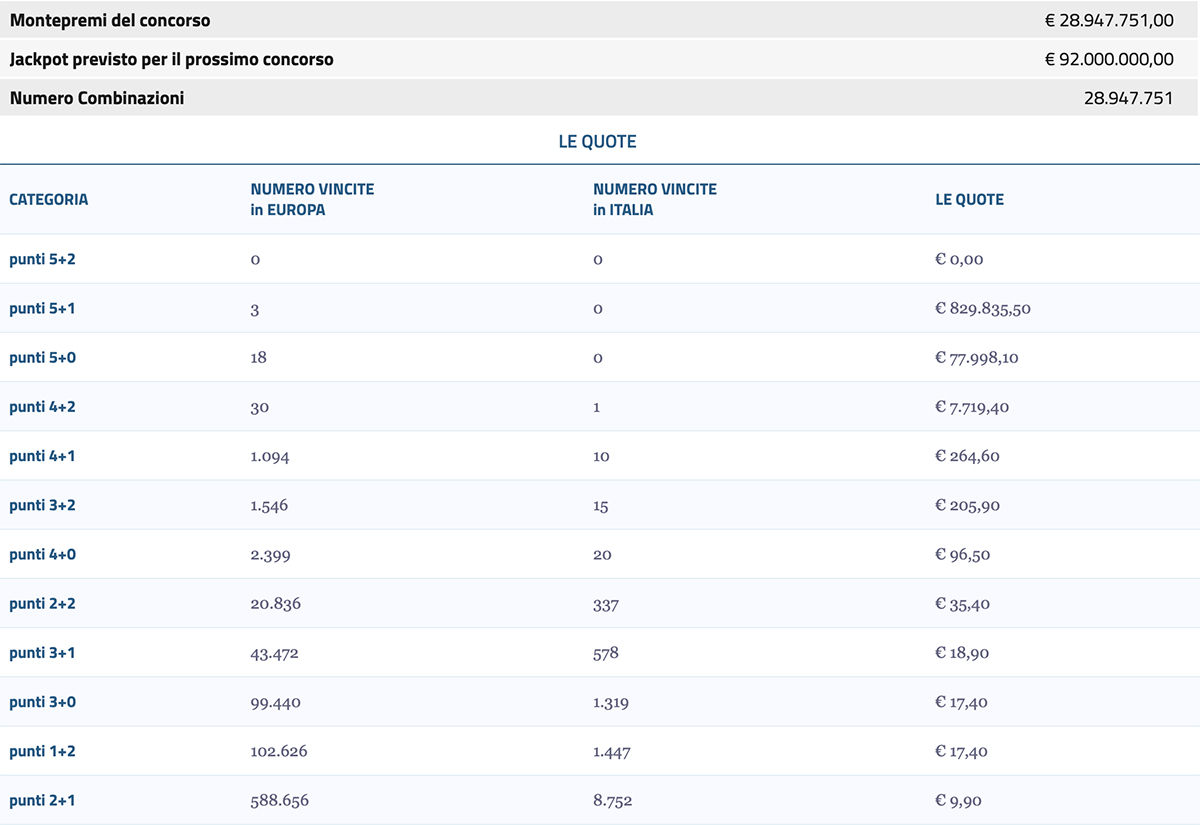Click the NUMERO VINCITE in EUROPA column header

coord(311,198)
